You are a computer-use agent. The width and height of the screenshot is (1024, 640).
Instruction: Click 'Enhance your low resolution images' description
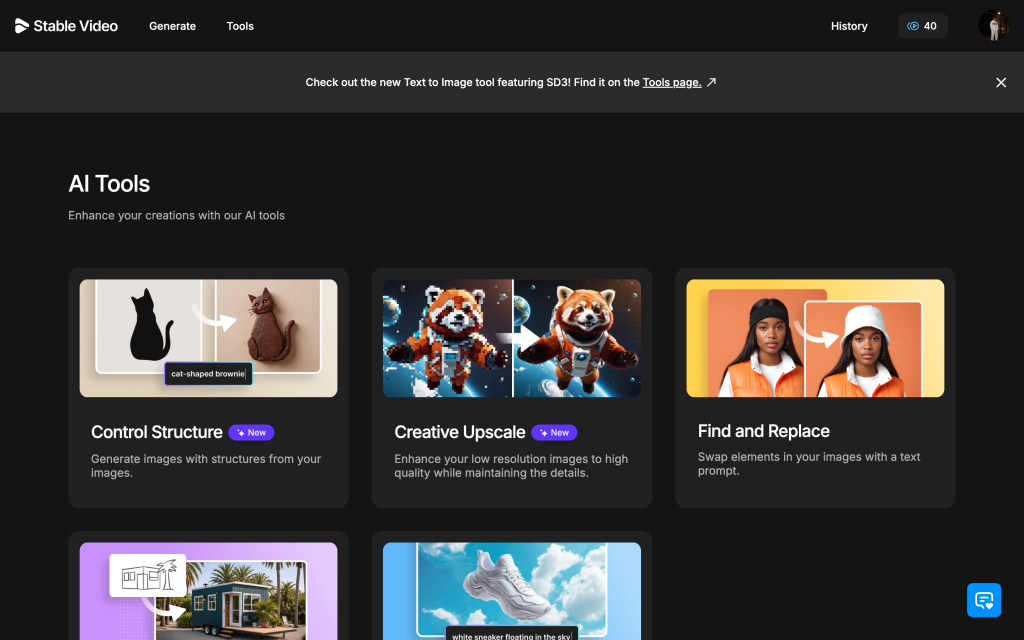coord(511,466)
